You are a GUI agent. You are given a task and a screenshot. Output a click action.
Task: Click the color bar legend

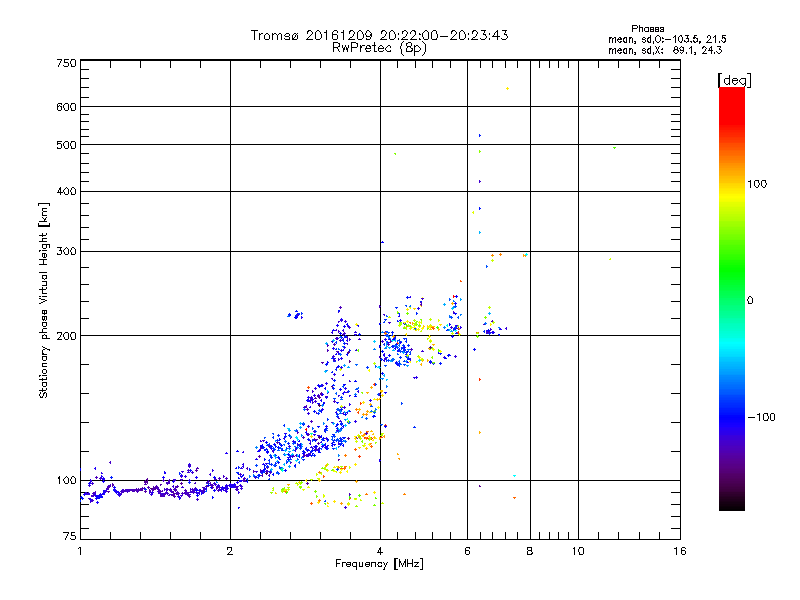[x=732, y=298]
